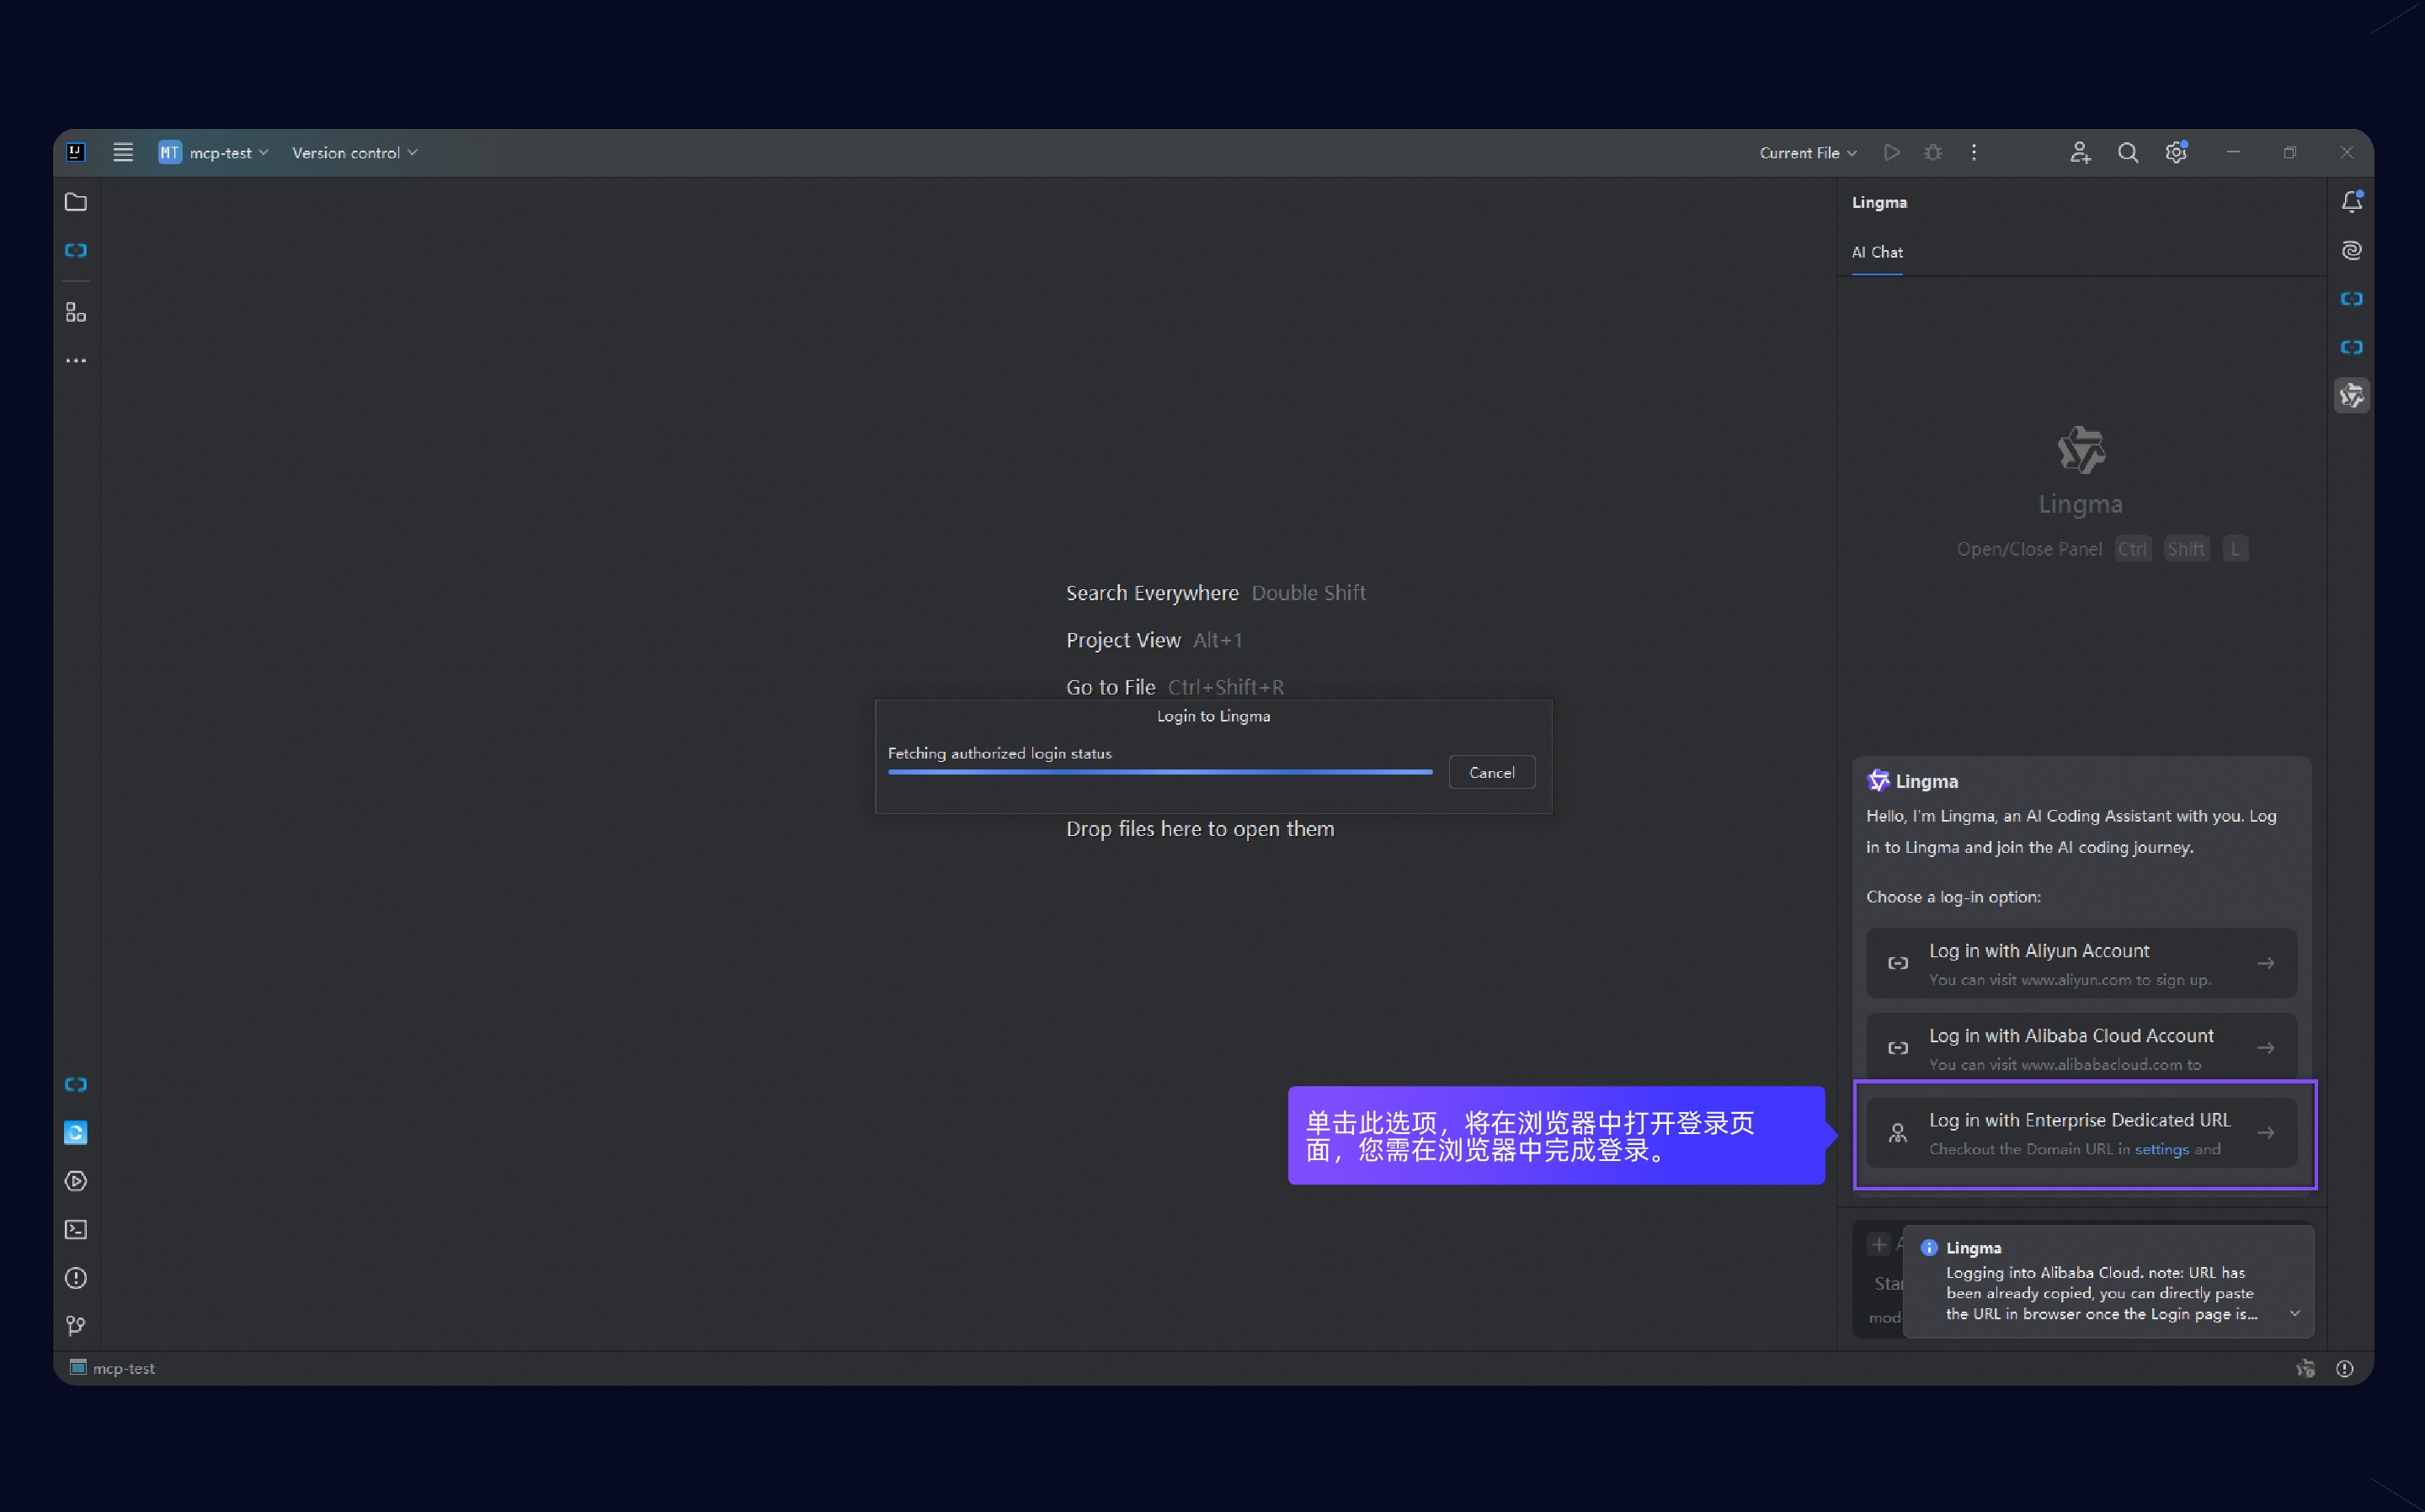The width and height of the screenshot is (2425, 1512).
Task: Show more tool windows ellipsis in left bar
Action: pos(76,361)
